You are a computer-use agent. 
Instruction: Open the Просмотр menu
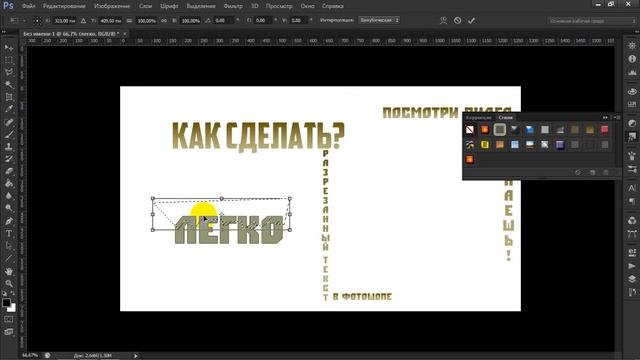point(279,6)
